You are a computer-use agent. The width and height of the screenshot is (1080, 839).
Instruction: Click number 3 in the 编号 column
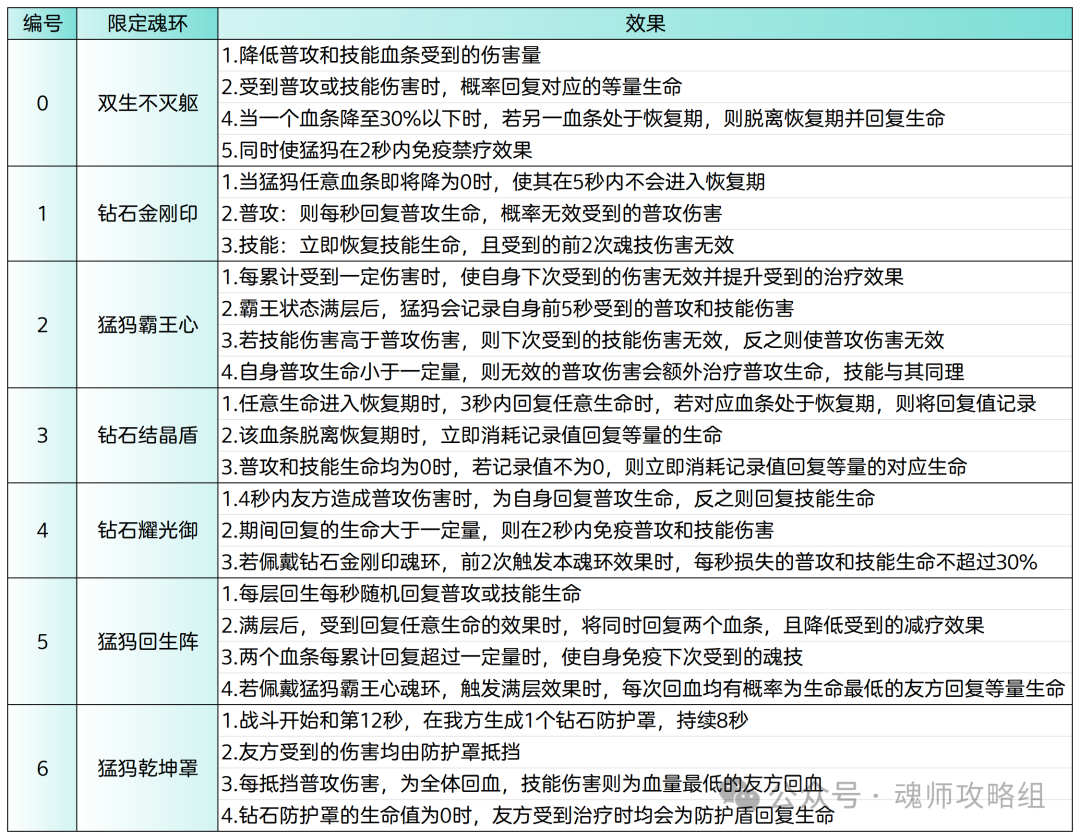coord(42,435)
